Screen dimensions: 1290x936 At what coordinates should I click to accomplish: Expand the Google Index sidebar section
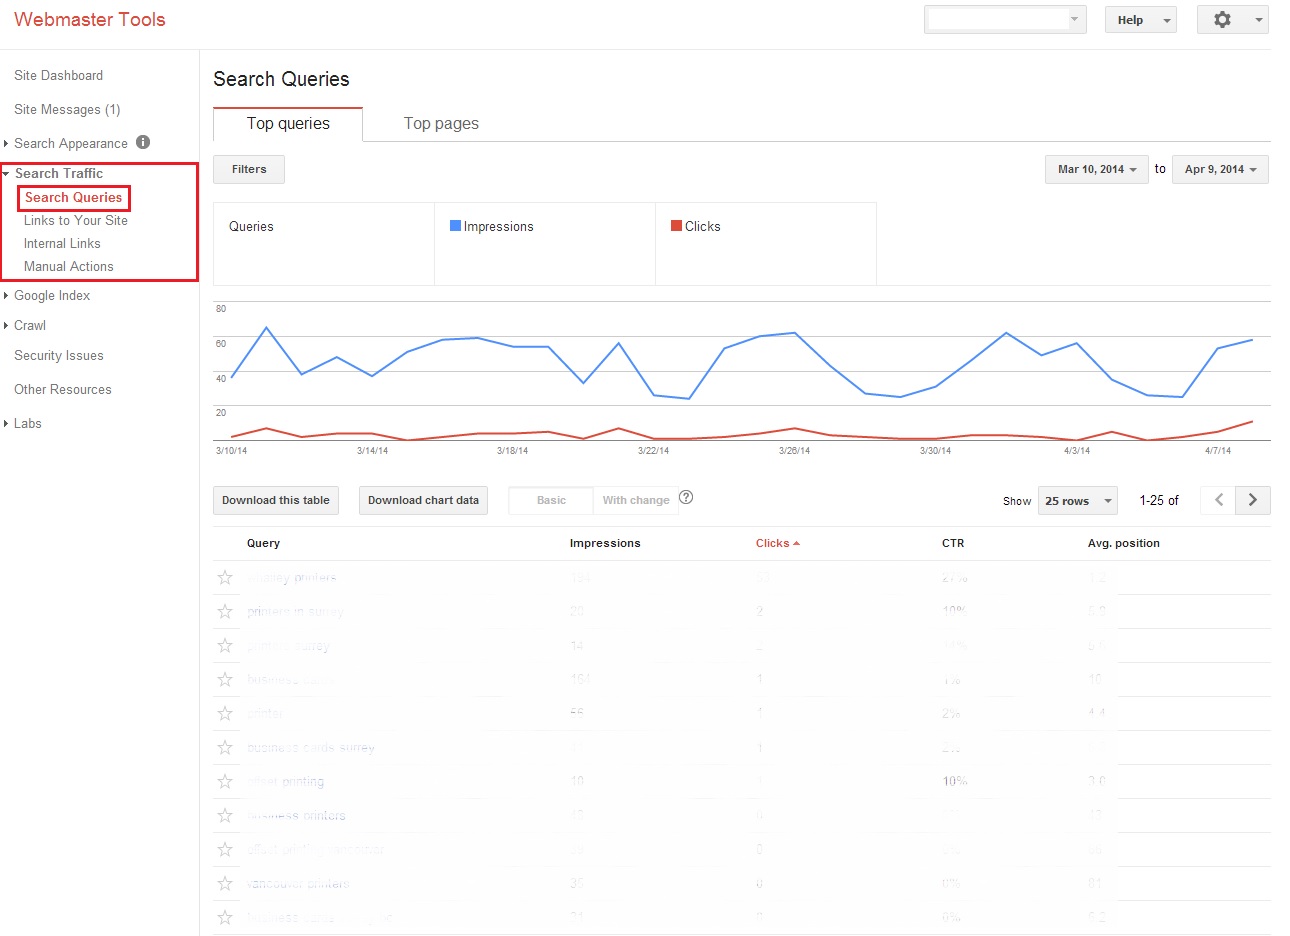click(x=52, y=295)
